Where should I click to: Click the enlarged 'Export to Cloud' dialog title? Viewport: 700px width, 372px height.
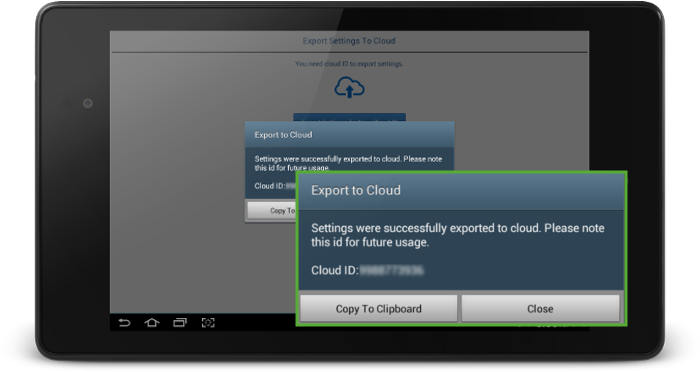coord(356,190)
